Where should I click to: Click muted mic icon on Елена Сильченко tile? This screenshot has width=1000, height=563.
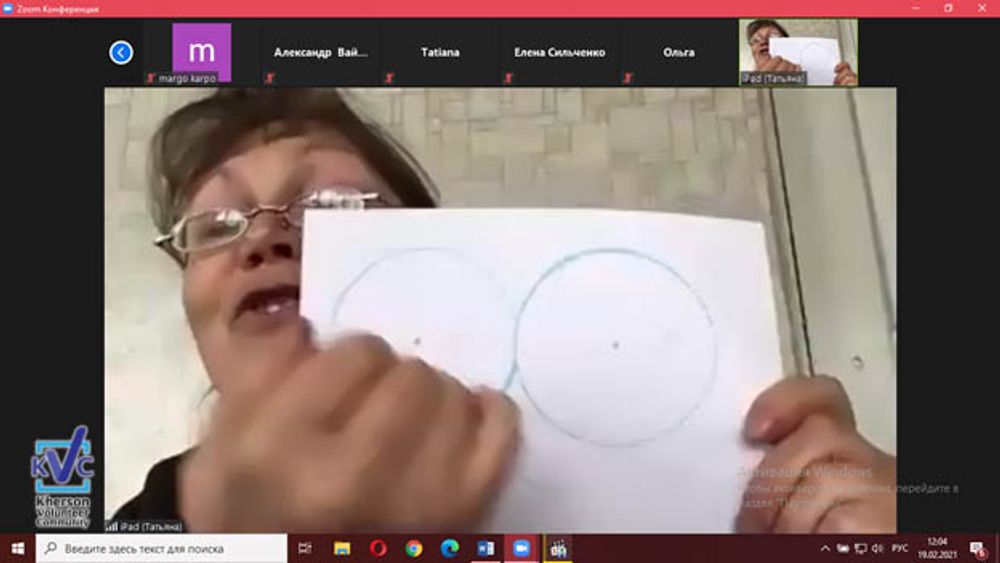[x=508, y=78]
